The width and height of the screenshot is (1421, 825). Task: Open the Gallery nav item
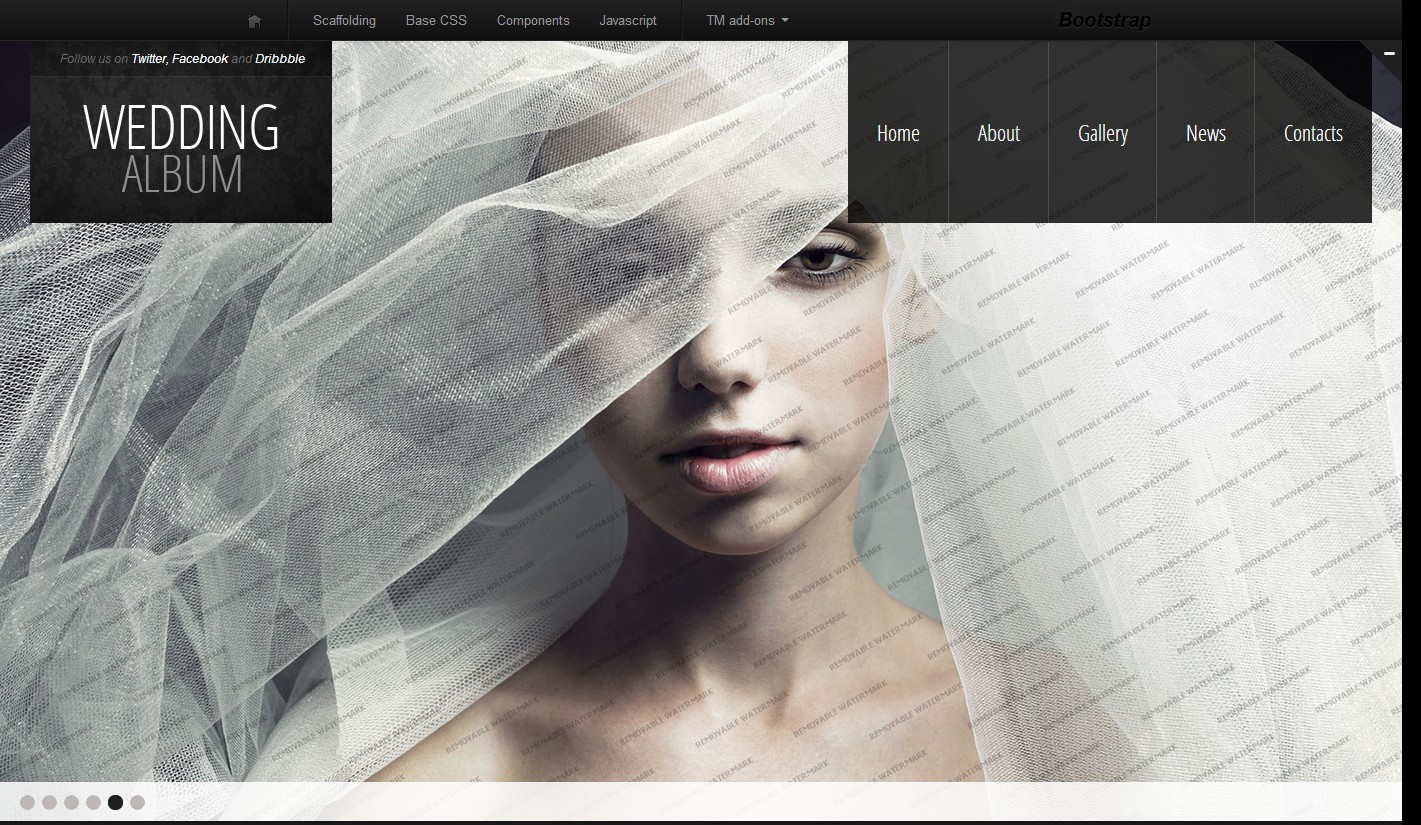coord(1103,133)
